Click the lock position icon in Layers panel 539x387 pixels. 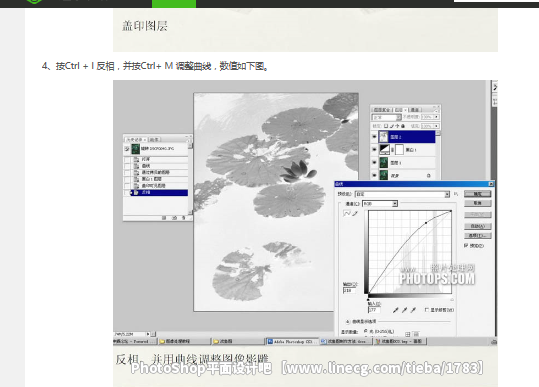[x=397, y=126]
